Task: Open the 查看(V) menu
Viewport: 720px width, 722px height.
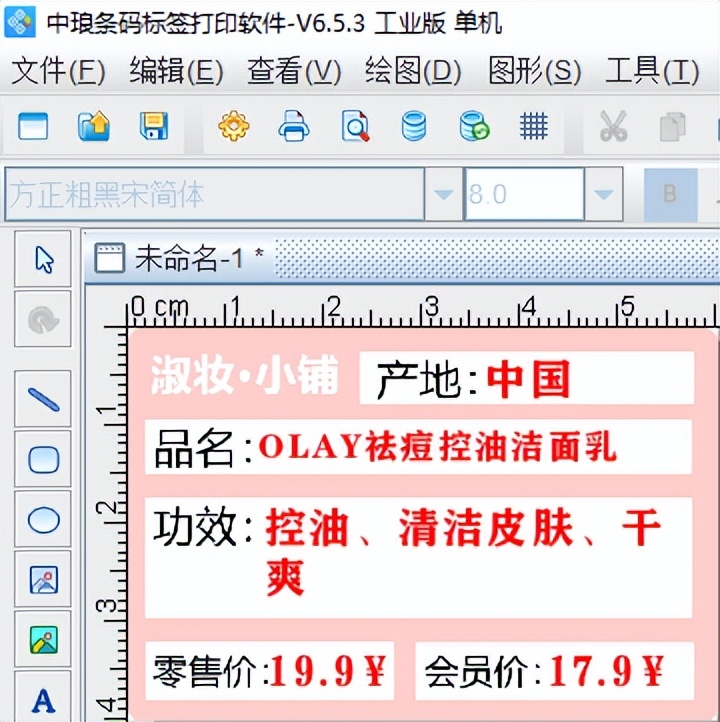Action: point(294,71)
